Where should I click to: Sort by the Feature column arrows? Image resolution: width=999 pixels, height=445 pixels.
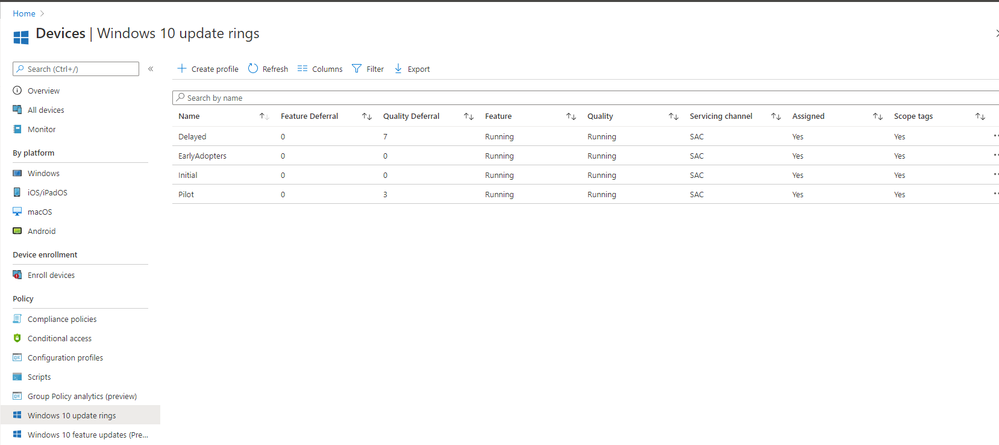click(571, 116)
